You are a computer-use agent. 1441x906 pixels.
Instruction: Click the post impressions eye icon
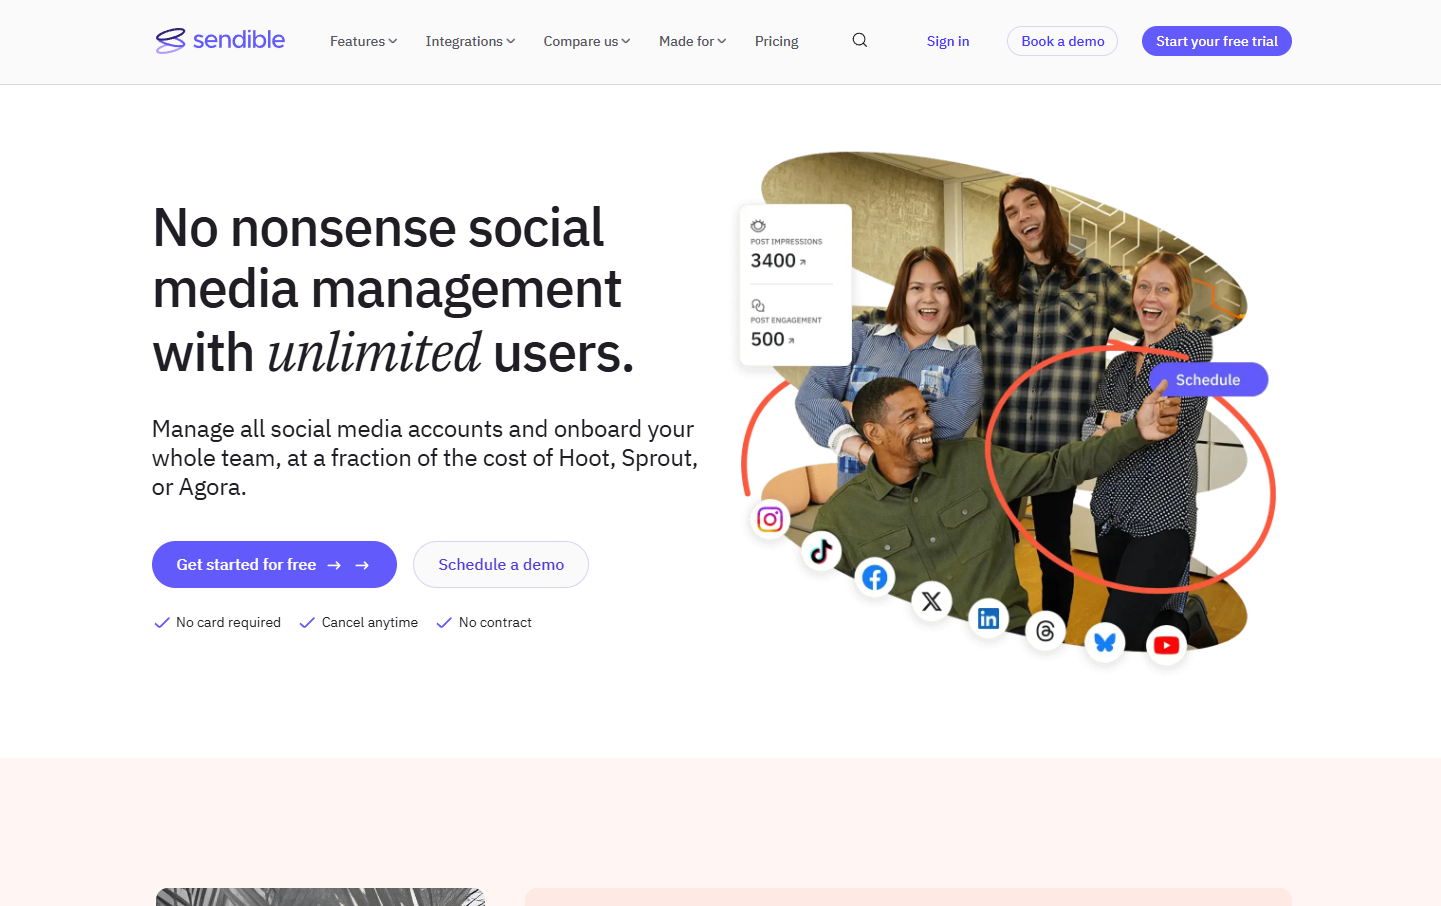758,226
